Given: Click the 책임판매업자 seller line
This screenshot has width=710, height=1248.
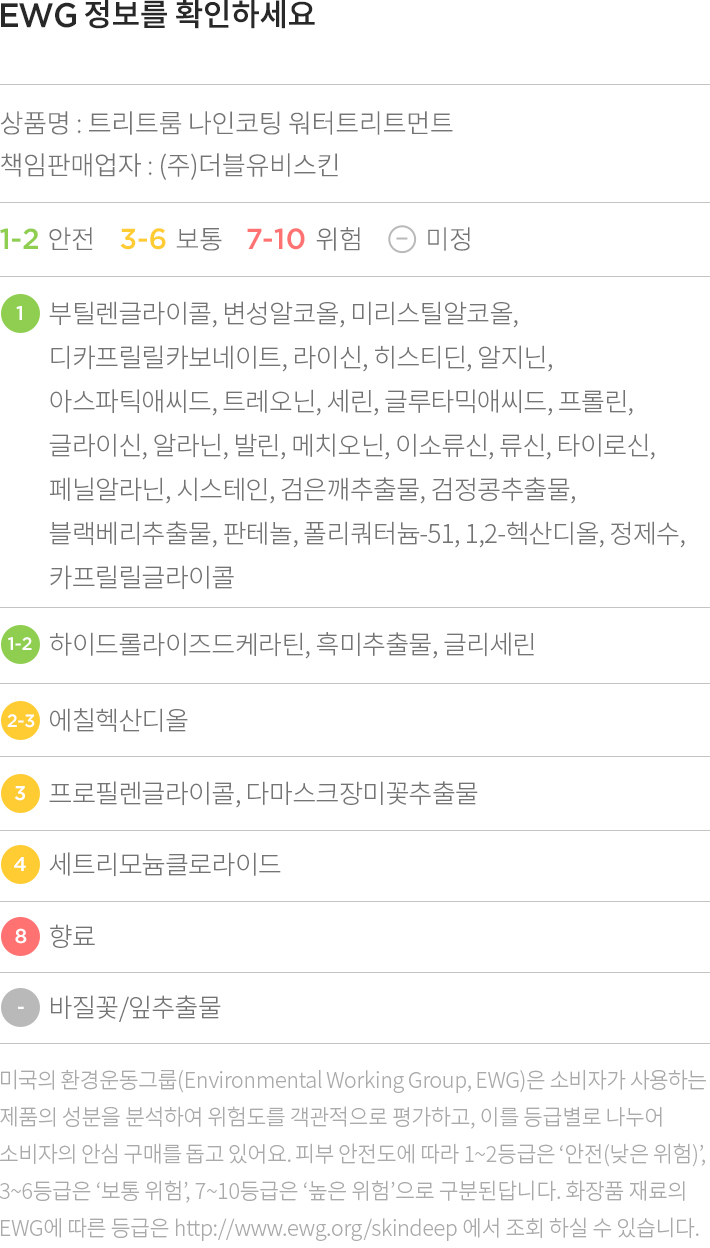Looking at the screenshot, I should coord(170,165).
